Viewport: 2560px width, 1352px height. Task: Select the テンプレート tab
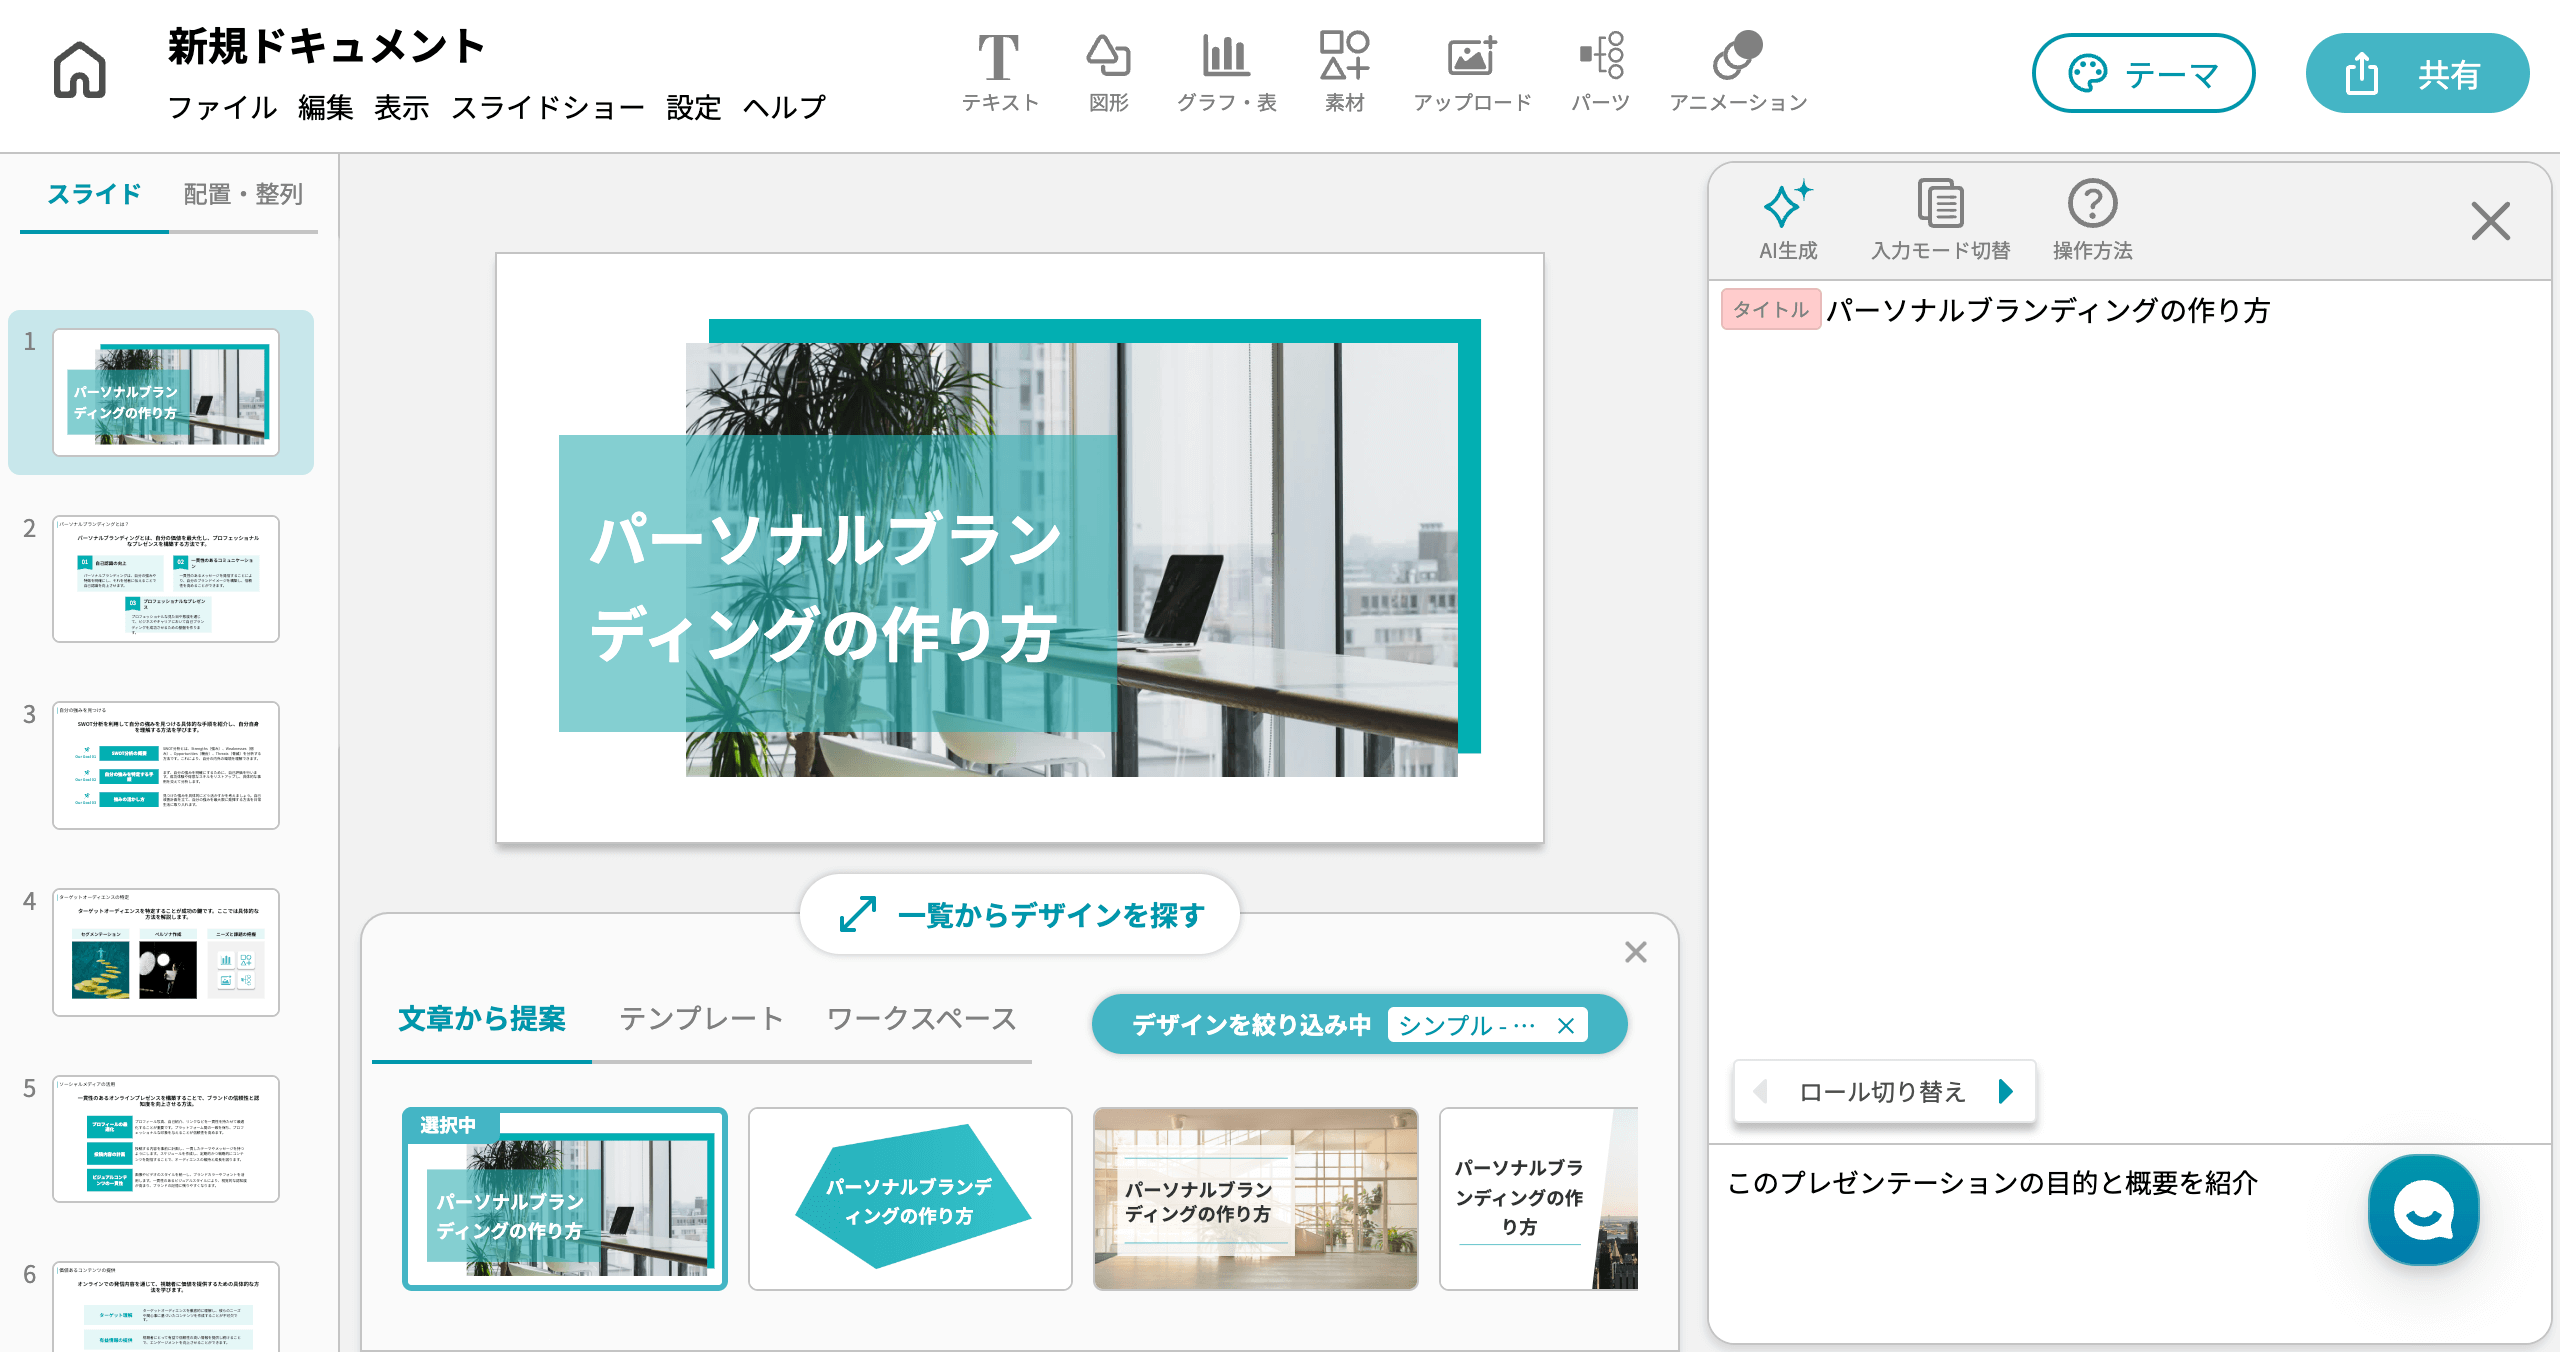[x=701, y=1019]
